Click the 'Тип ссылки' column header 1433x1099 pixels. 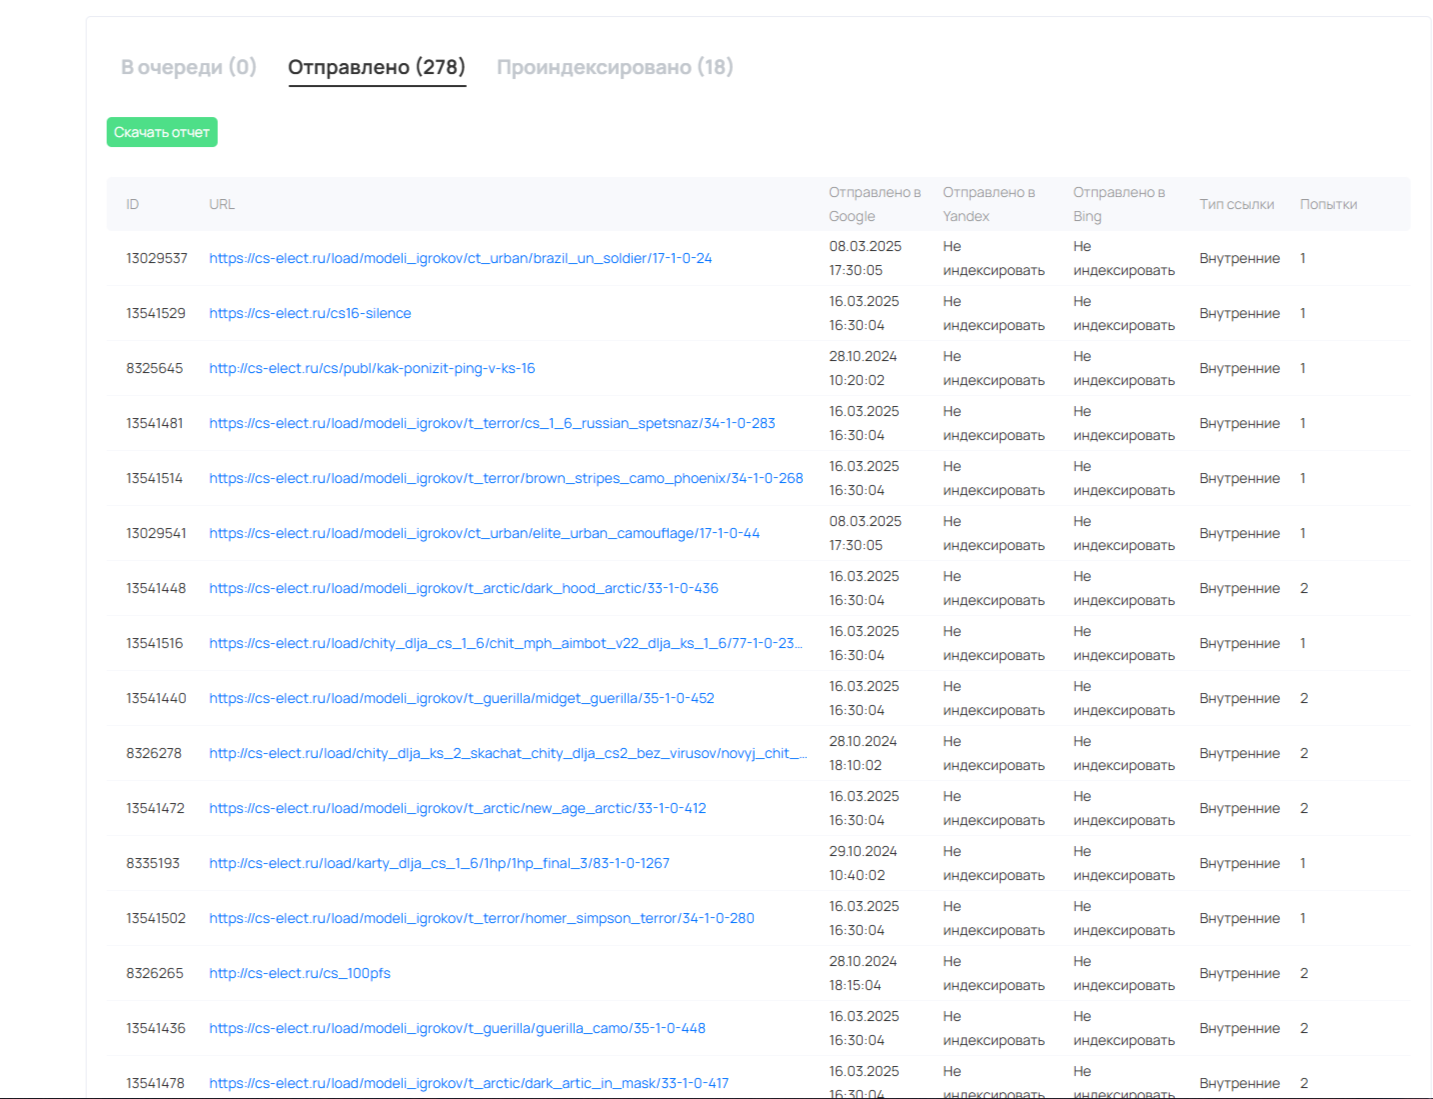[1237, 204]
